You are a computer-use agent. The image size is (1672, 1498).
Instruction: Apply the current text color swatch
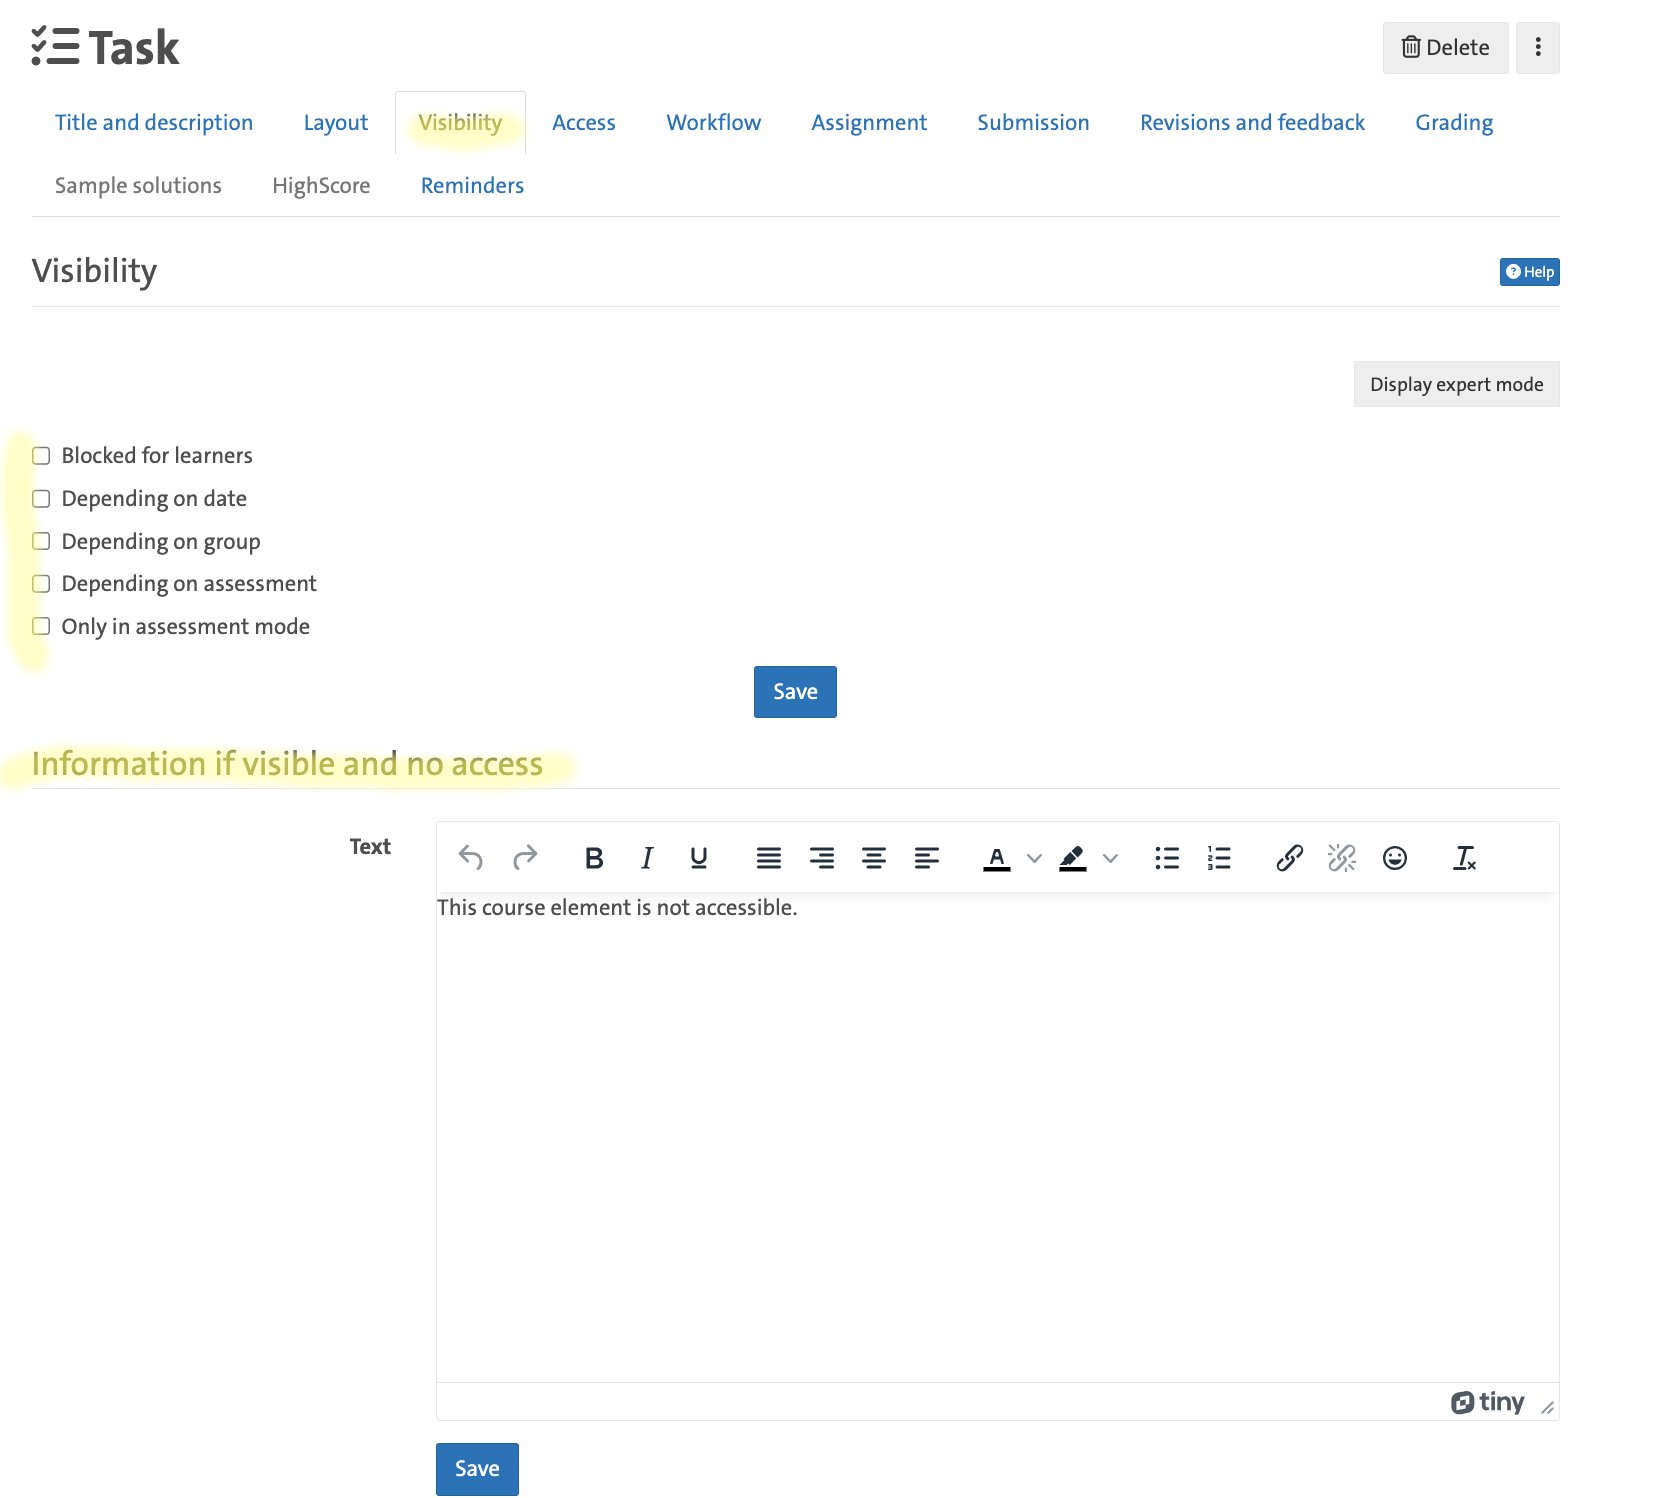997,858
